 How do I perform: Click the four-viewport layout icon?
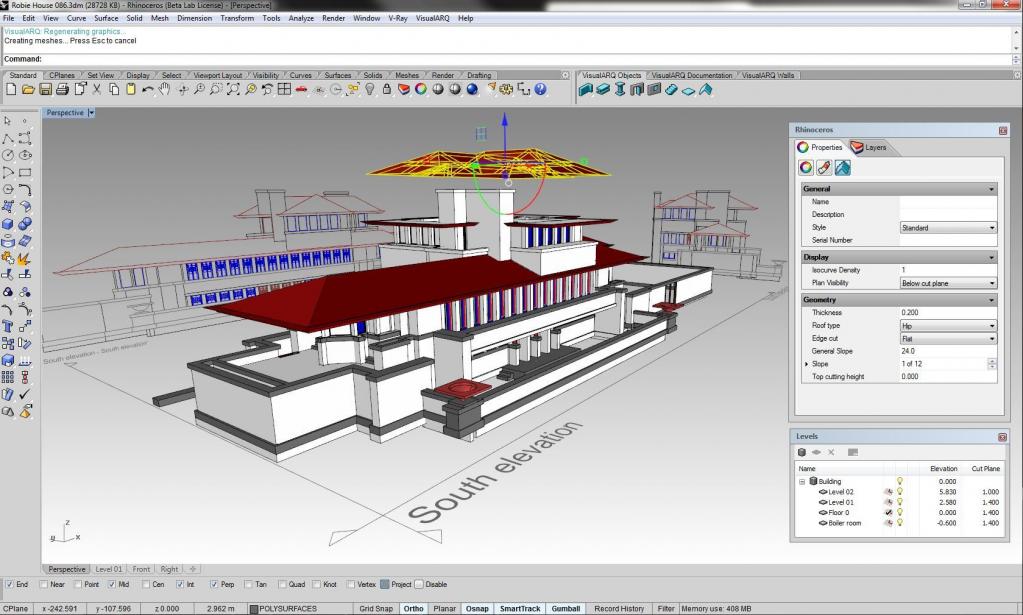point(284,89)
